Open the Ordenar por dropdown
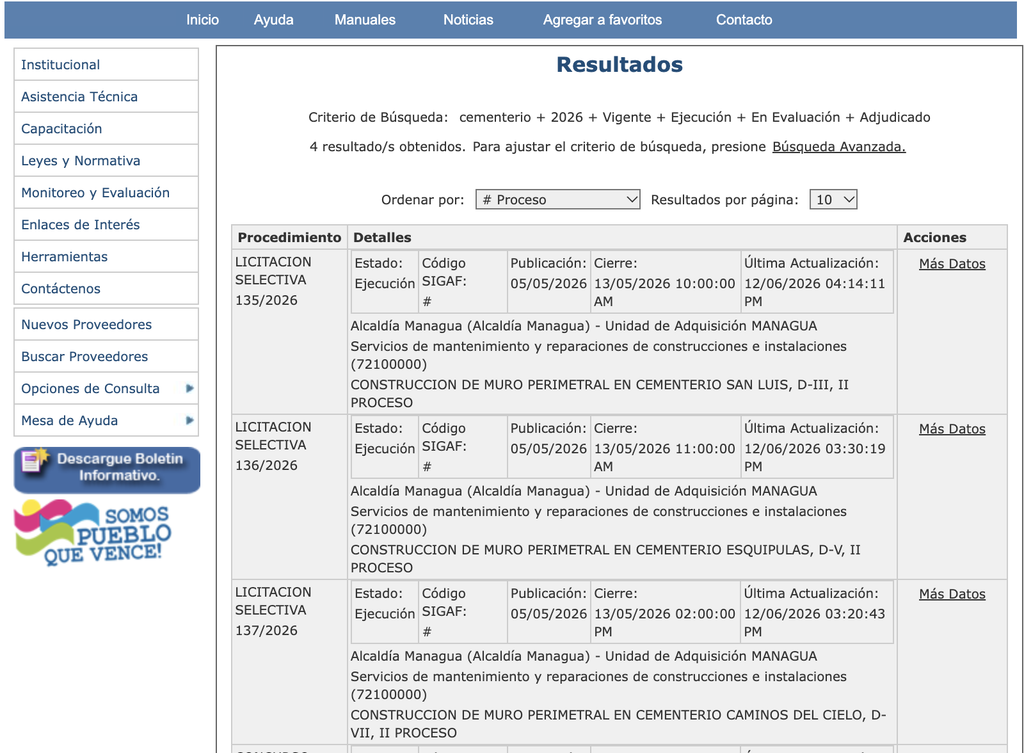Image resolution: width=1024 pixels, height=753 pixels. coord(558,200)
